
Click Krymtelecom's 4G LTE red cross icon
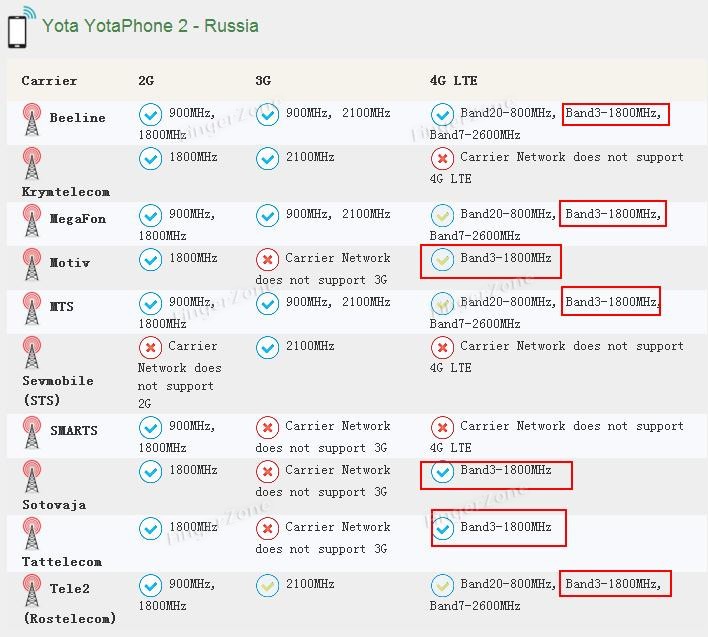click(x=442, y=158)
